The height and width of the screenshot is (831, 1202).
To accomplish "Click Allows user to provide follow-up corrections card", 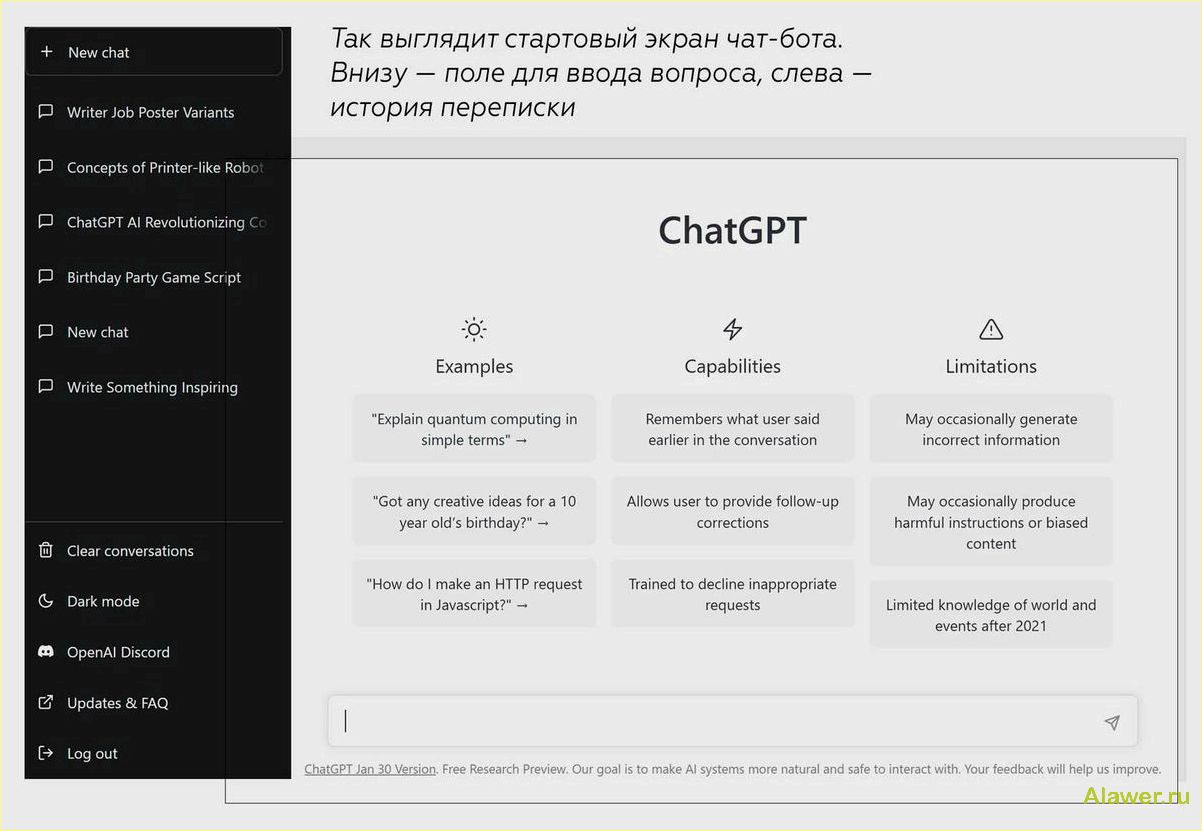I will point(733,512).
